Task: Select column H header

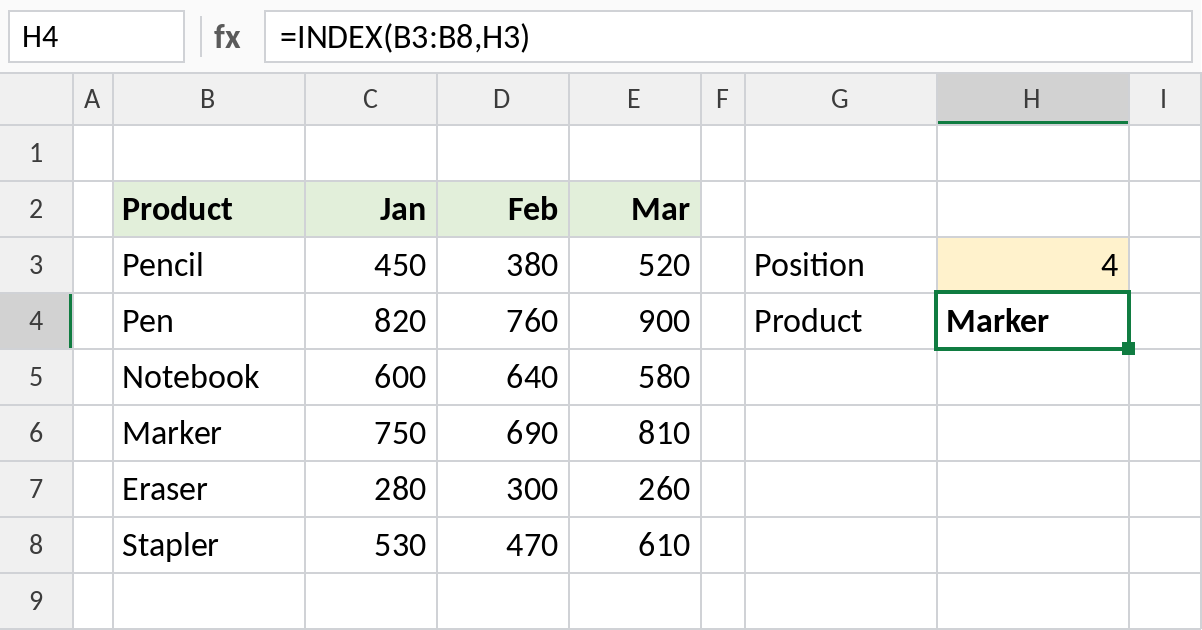Action: (x=1033, y=98)
